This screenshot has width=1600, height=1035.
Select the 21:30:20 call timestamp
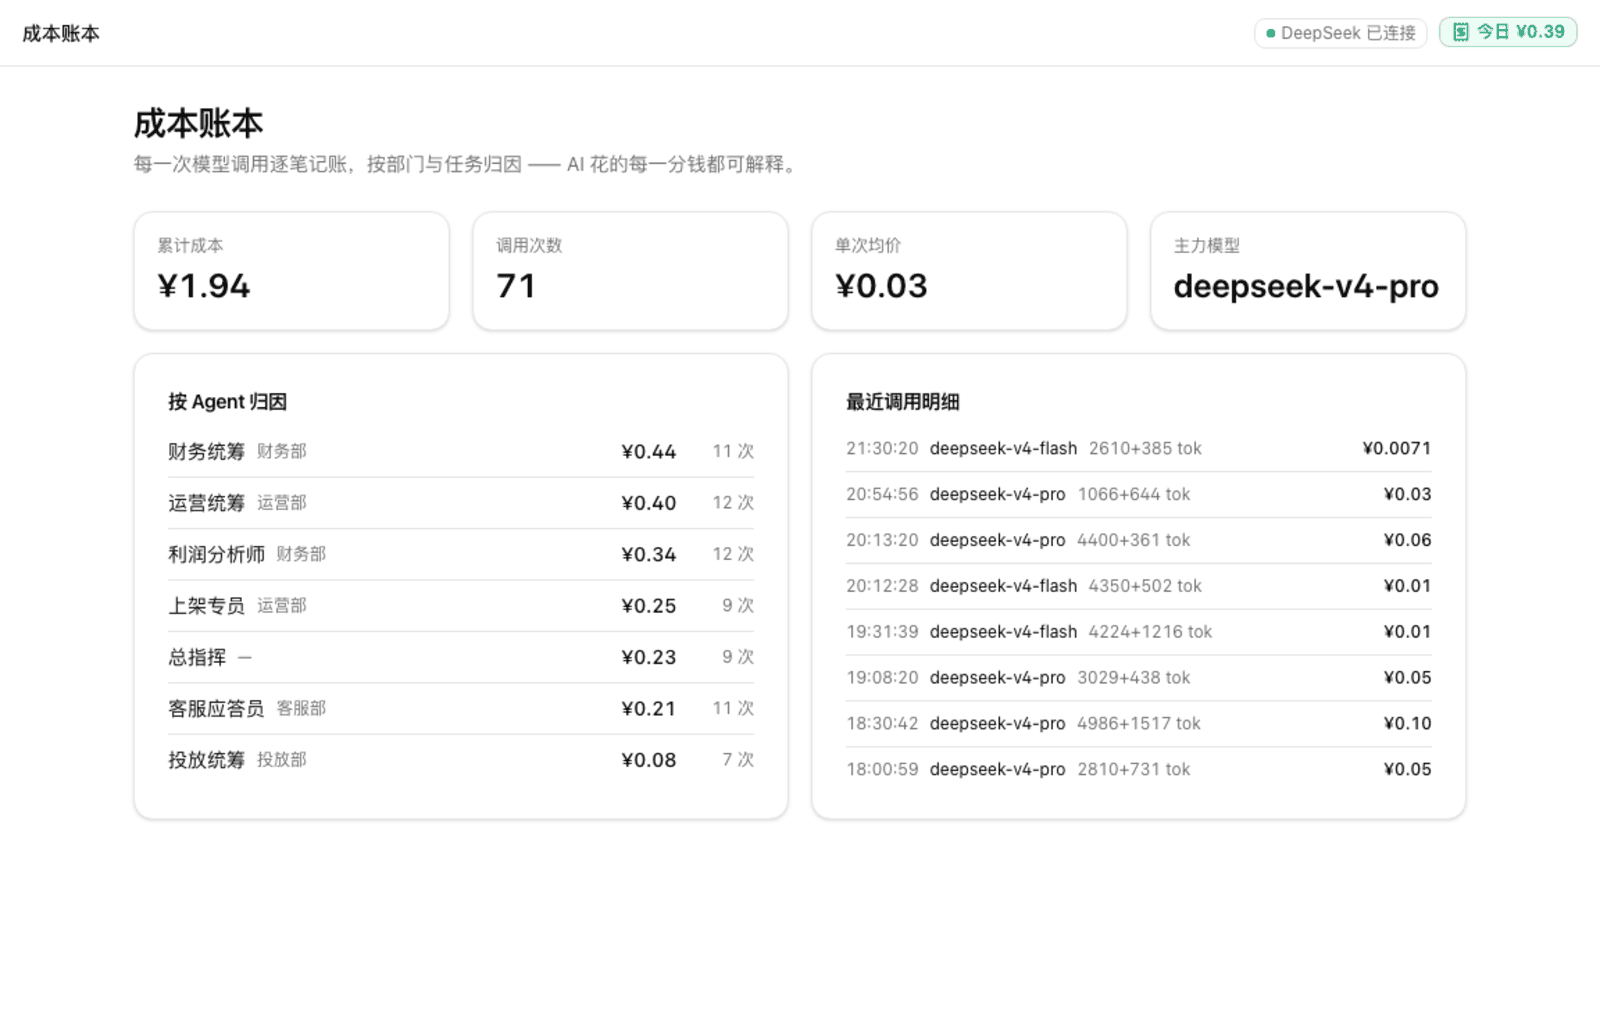pyautogui.click(x=882, y=449)
